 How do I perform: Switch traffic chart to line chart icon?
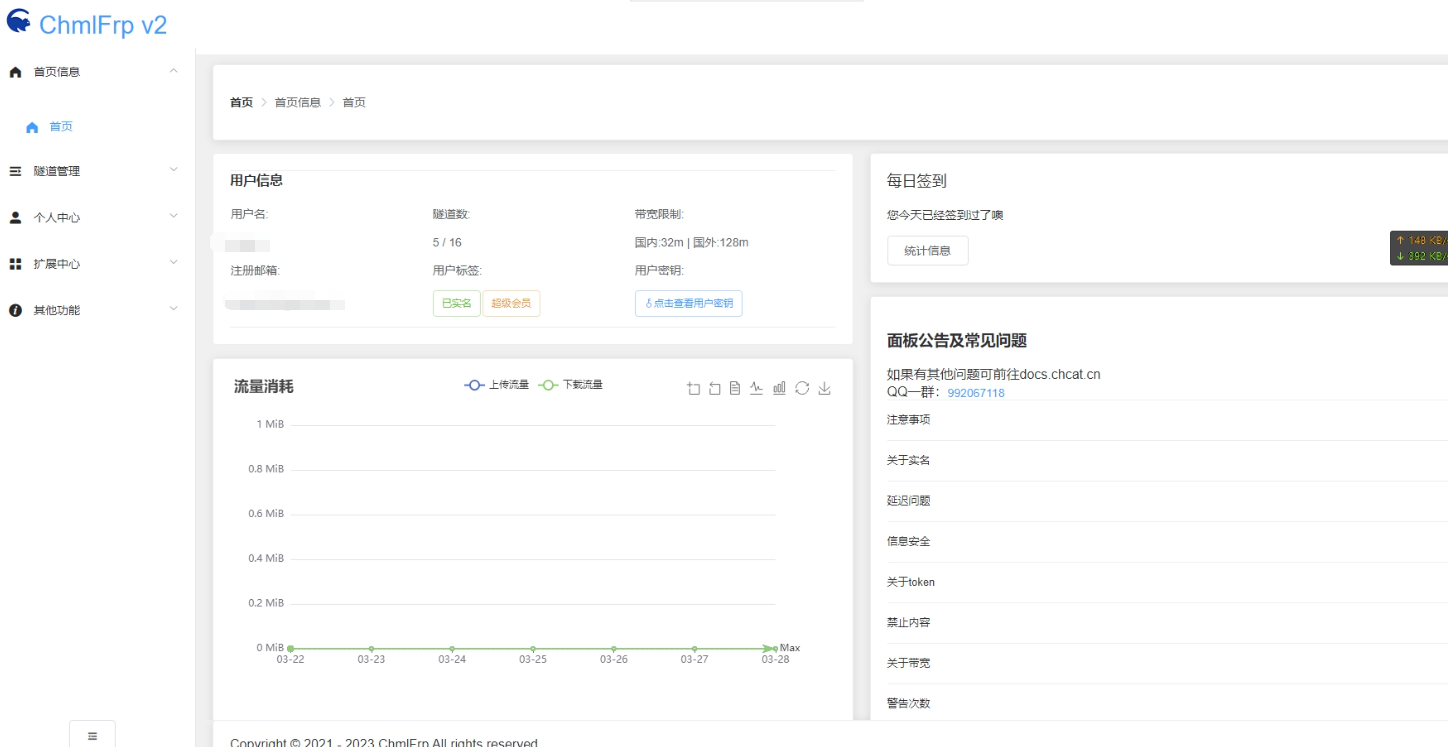[x=757, y=388]
